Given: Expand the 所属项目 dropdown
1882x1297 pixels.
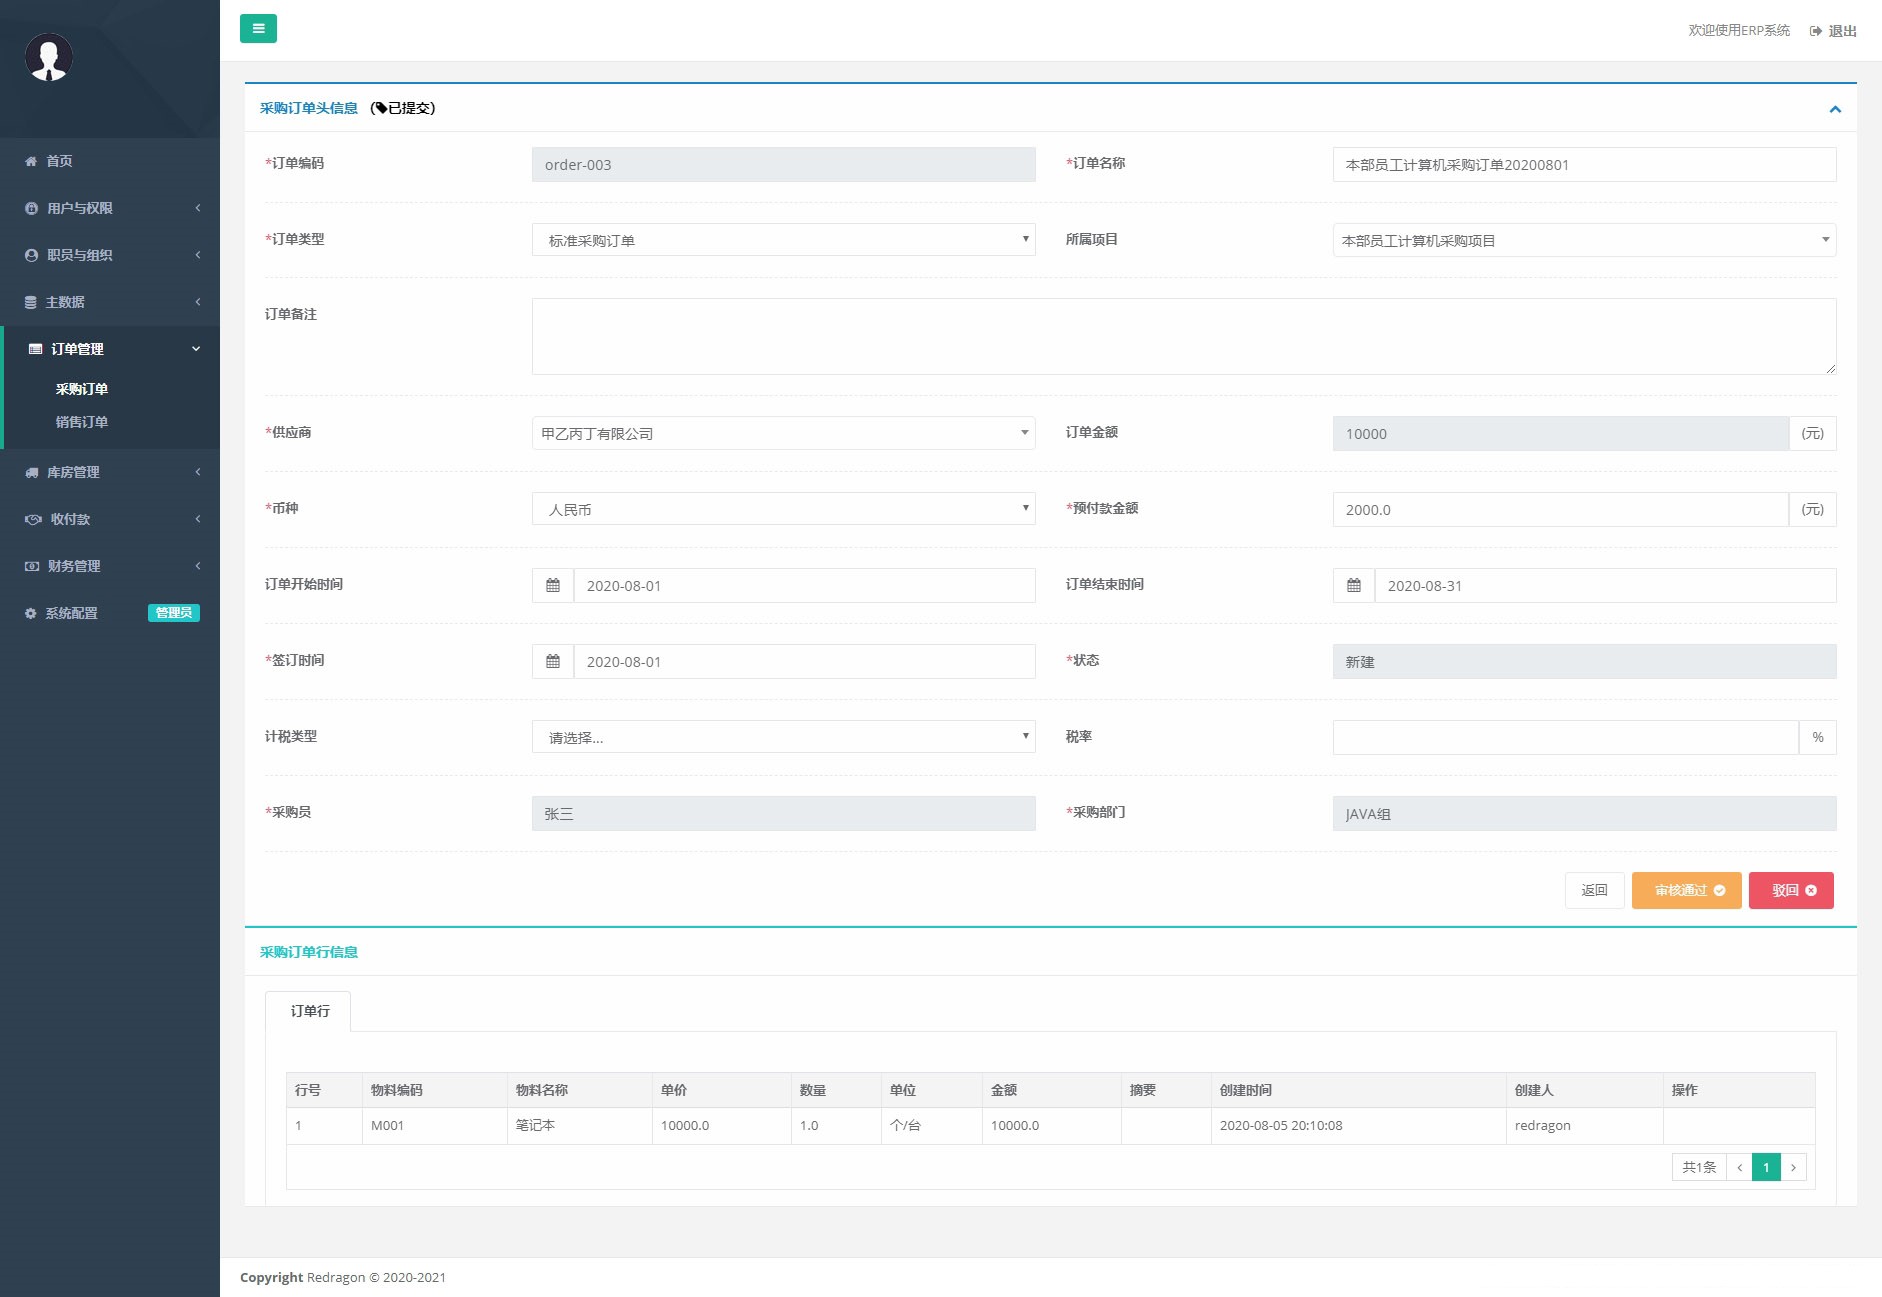Looking at the screenshot, I should 1584,240.
